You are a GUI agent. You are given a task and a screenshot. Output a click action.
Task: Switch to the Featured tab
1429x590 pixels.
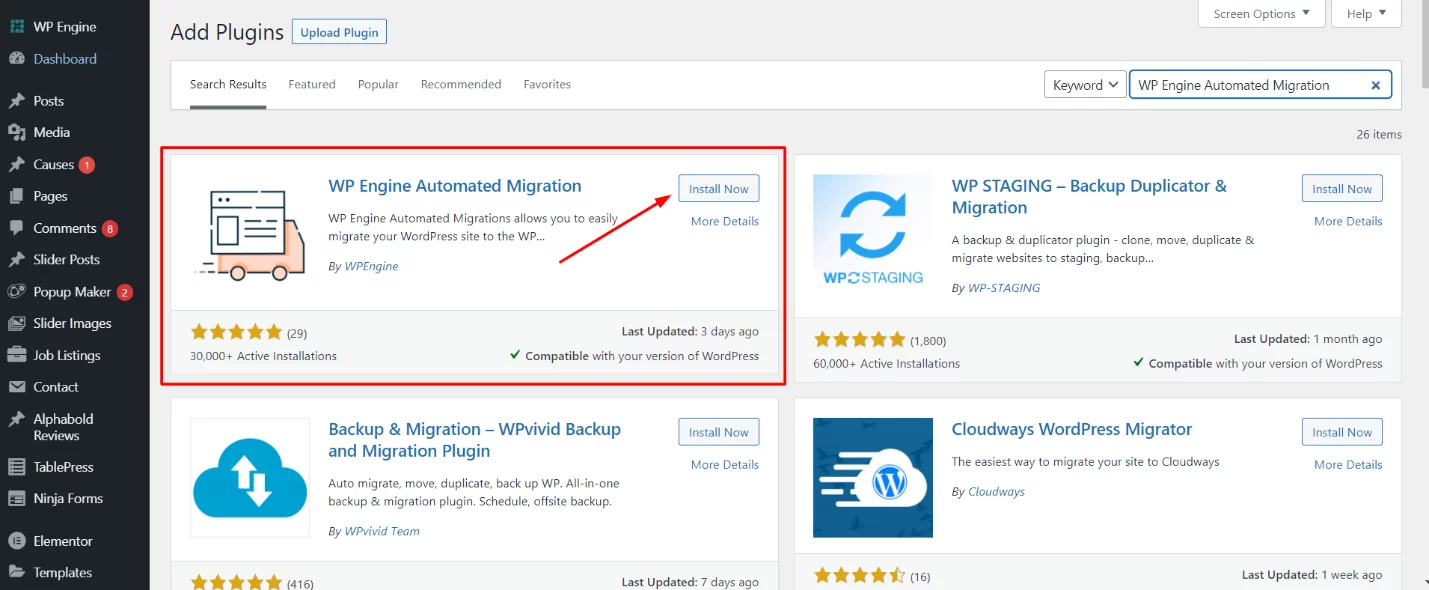click(312, 84)
